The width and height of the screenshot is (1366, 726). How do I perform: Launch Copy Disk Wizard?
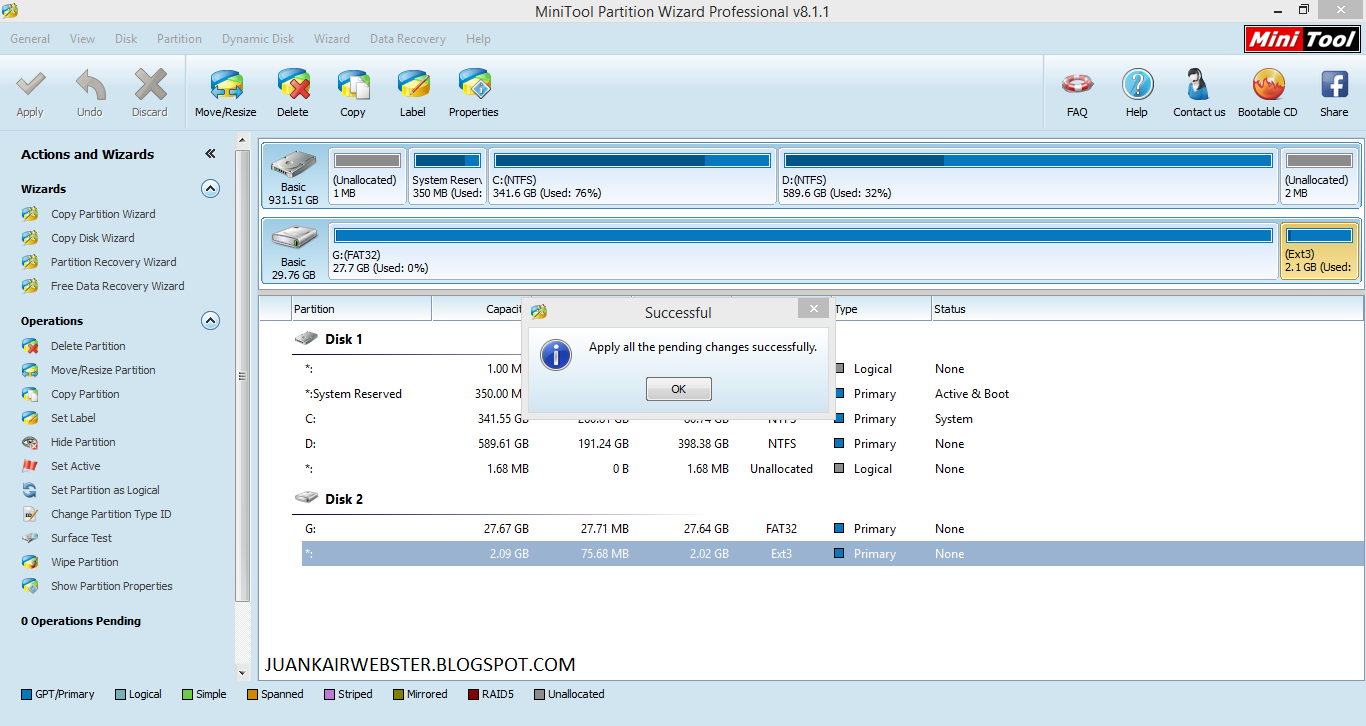tap(92, 238)
